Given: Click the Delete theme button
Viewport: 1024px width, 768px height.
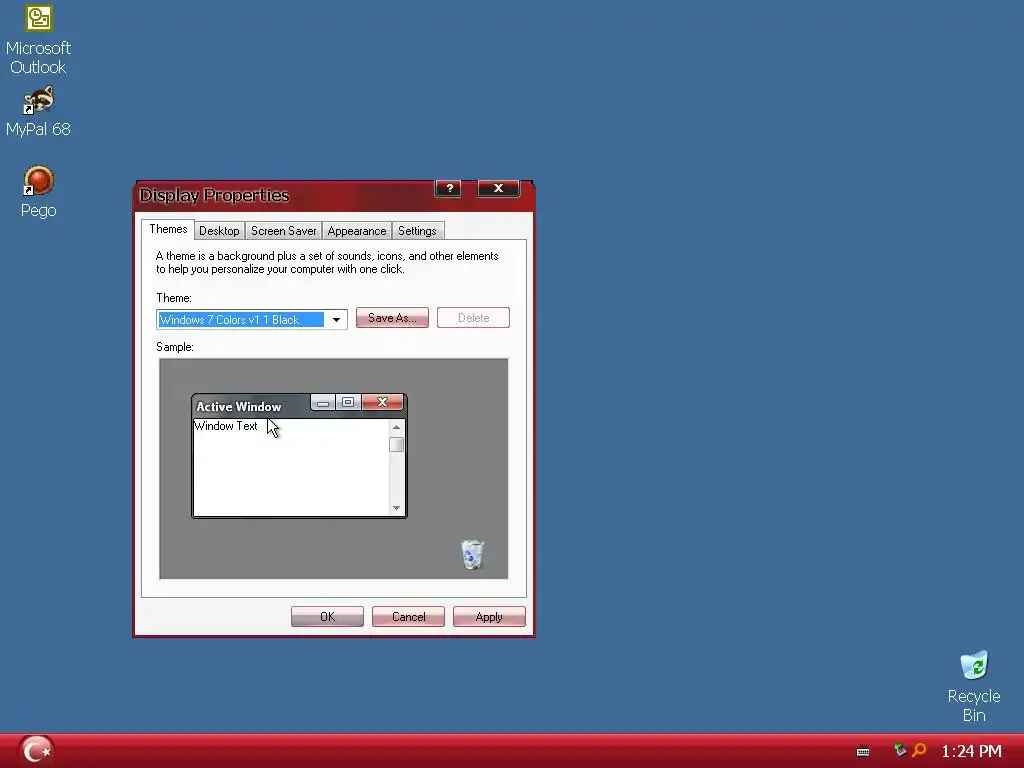Looking at the screenshot, I should coord(473,318).
